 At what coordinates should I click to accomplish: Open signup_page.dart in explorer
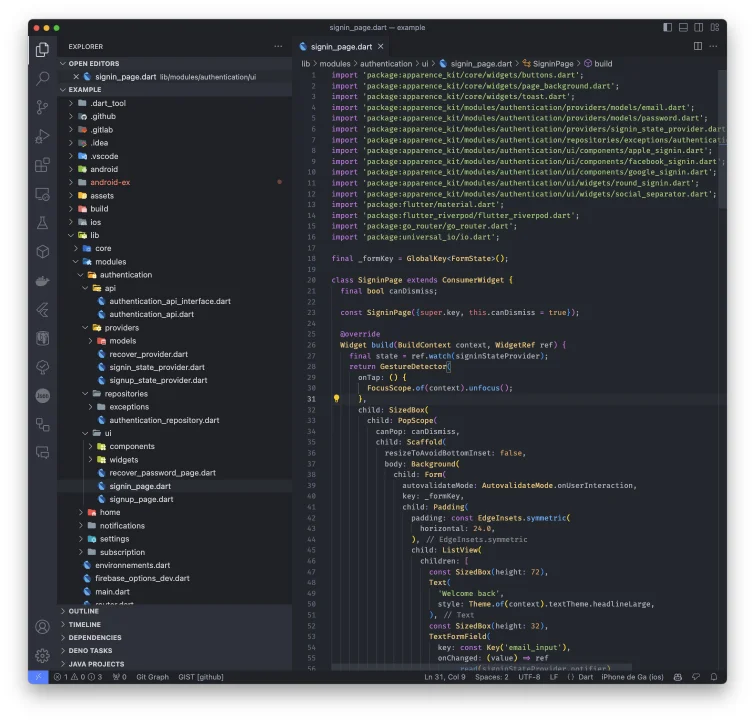click(x=175, y=499)
